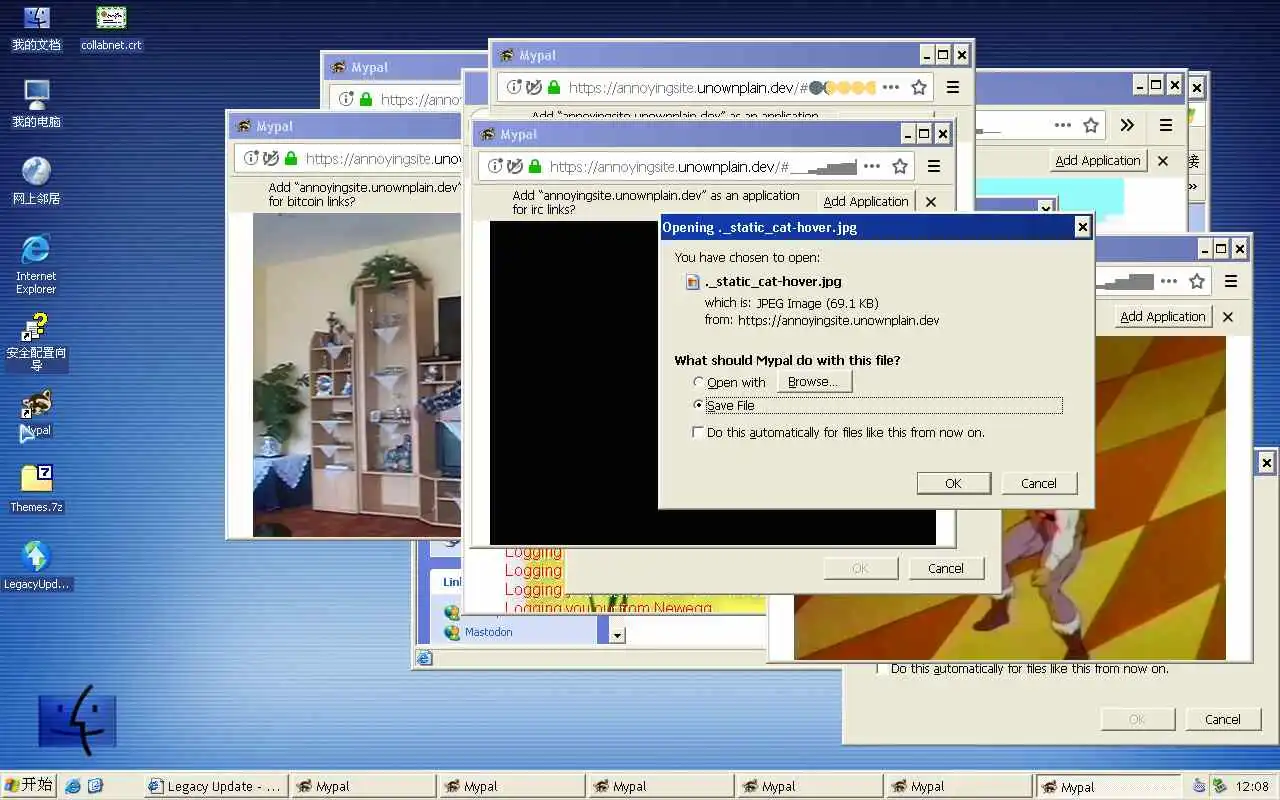Click Browse... button in Opening dialog
Viewport: 1280px width, 800px height.
coord(814,382)
